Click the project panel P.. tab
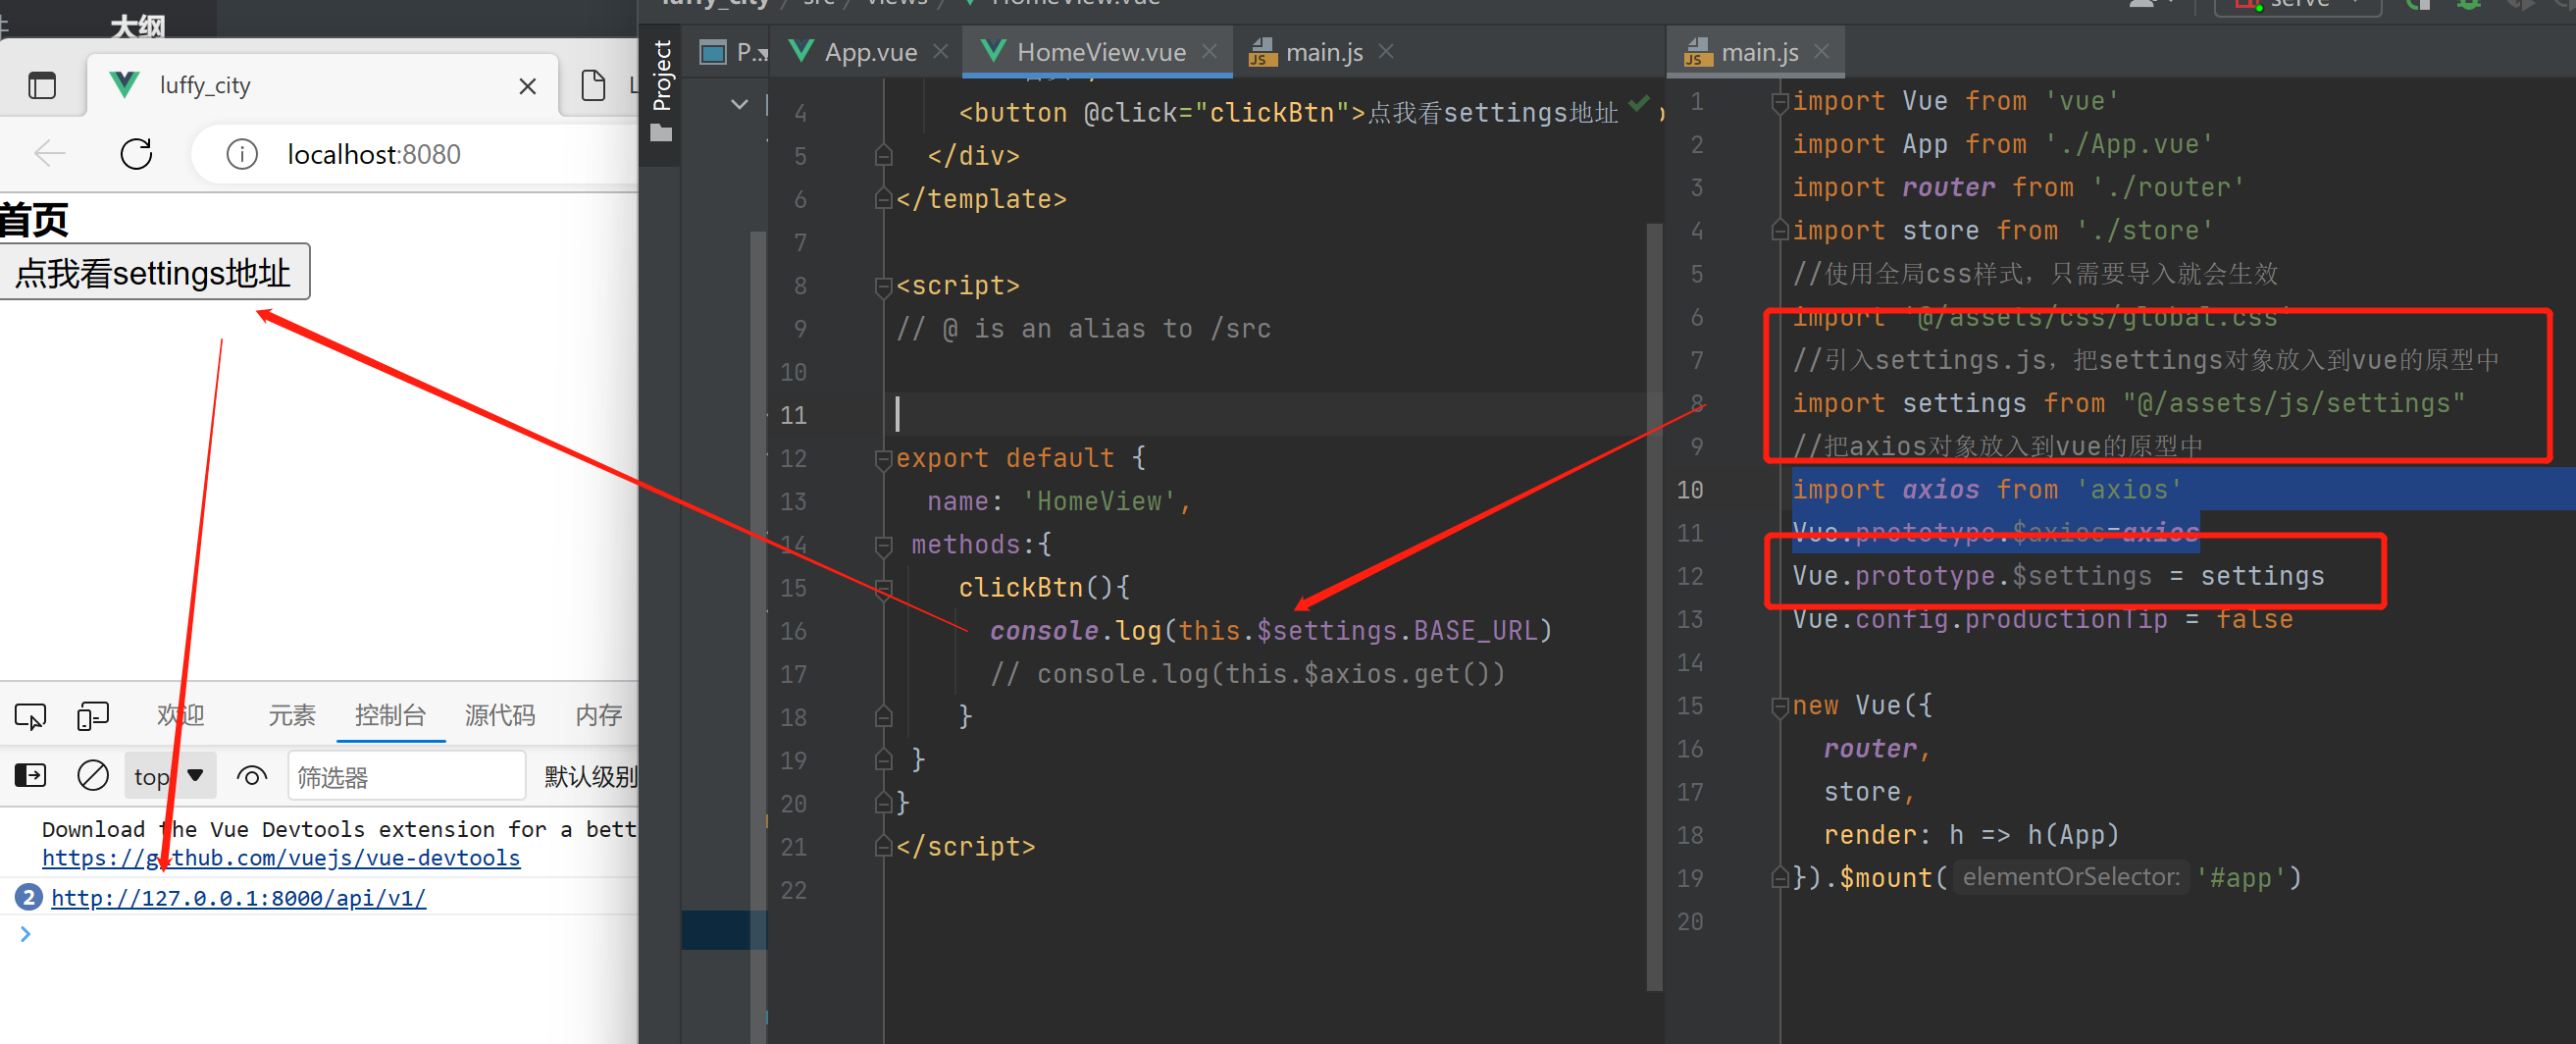This screenshot has width=2576, height=1044. pyautogui.click(x=734, y=52)
